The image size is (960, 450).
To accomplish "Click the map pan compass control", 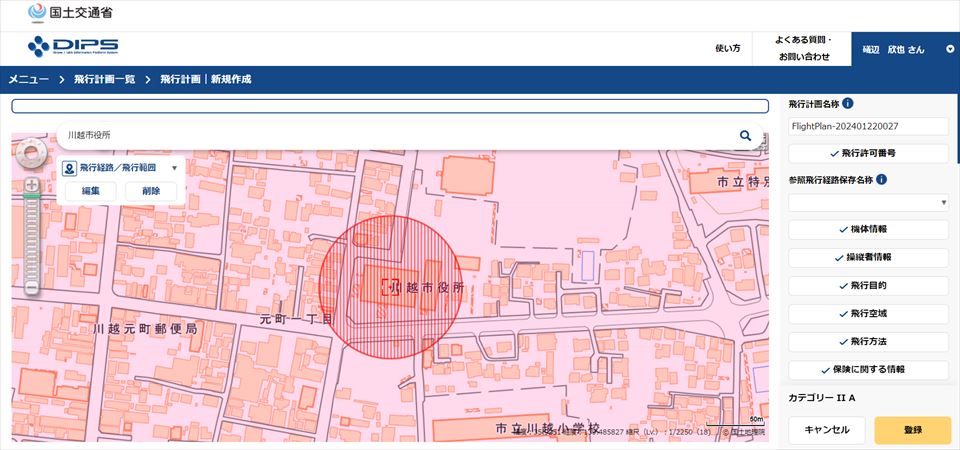I will [32, 153].
